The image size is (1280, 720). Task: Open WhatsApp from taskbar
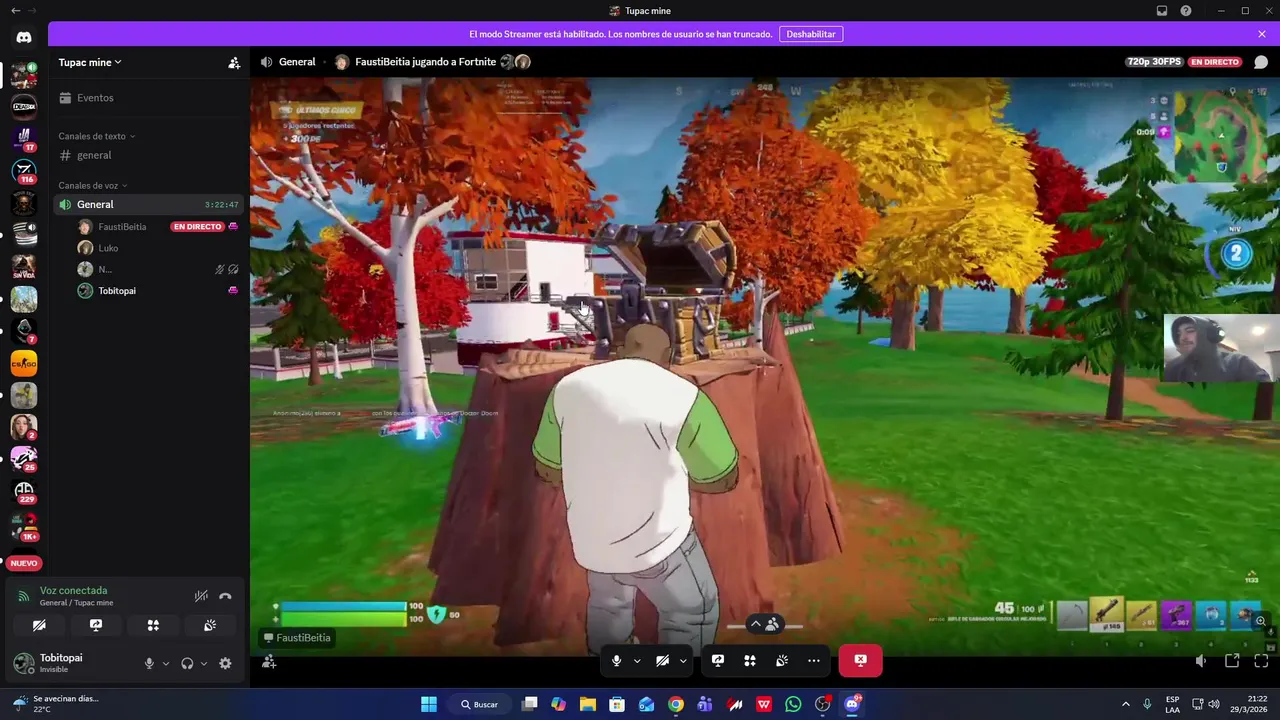coord(793,704)
